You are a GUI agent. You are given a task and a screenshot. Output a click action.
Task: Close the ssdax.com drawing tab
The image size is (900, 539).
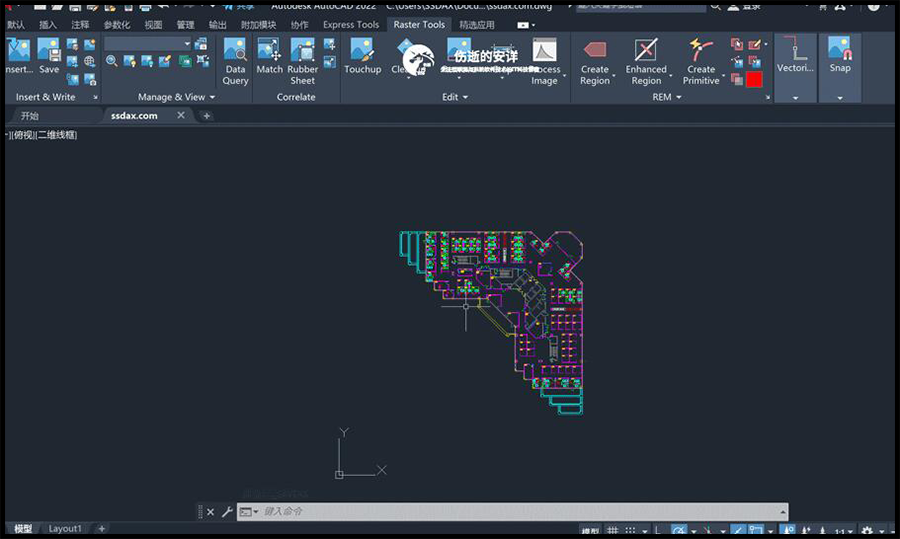point(181,115)
